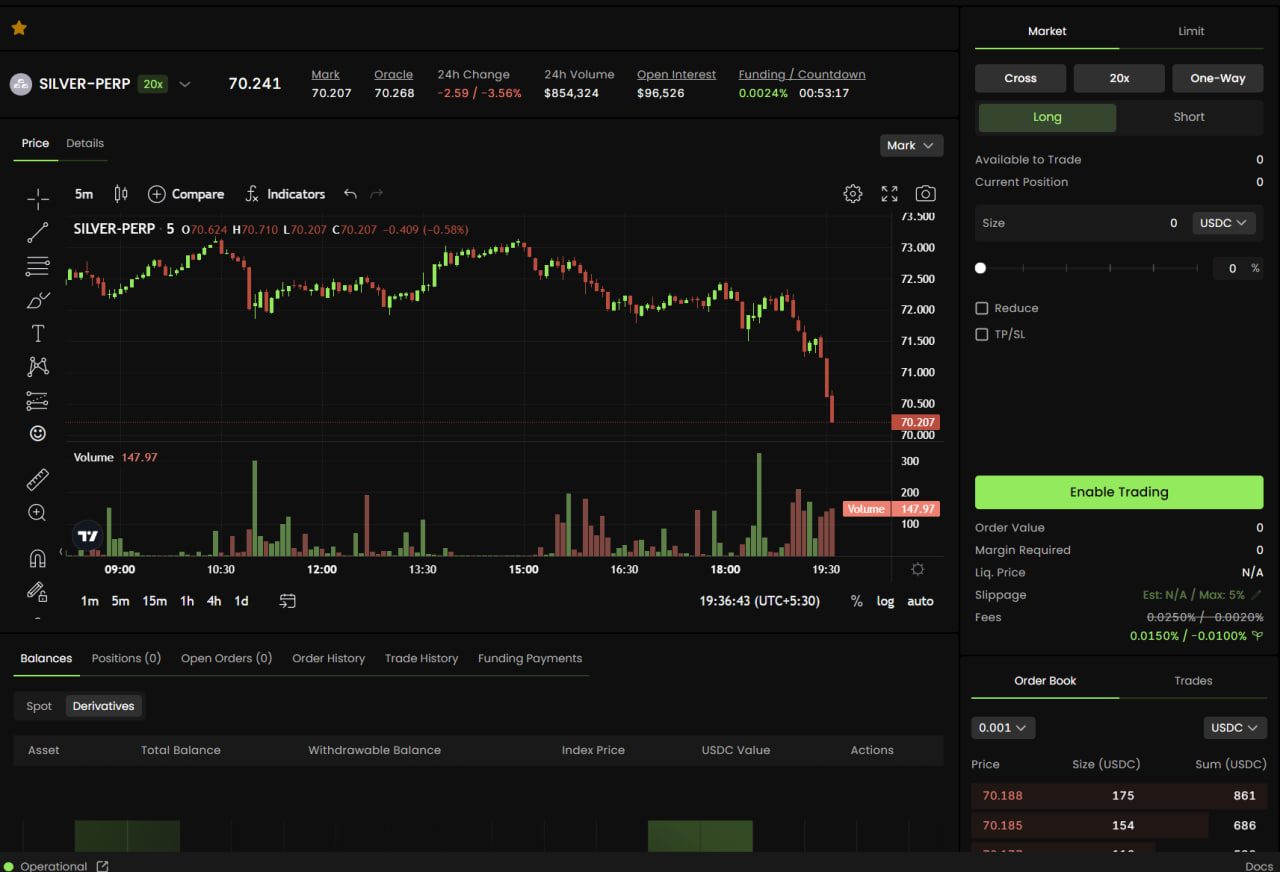Switch order side to Short
Screen dimensions: 1280x872
[x=1189, y=117]
